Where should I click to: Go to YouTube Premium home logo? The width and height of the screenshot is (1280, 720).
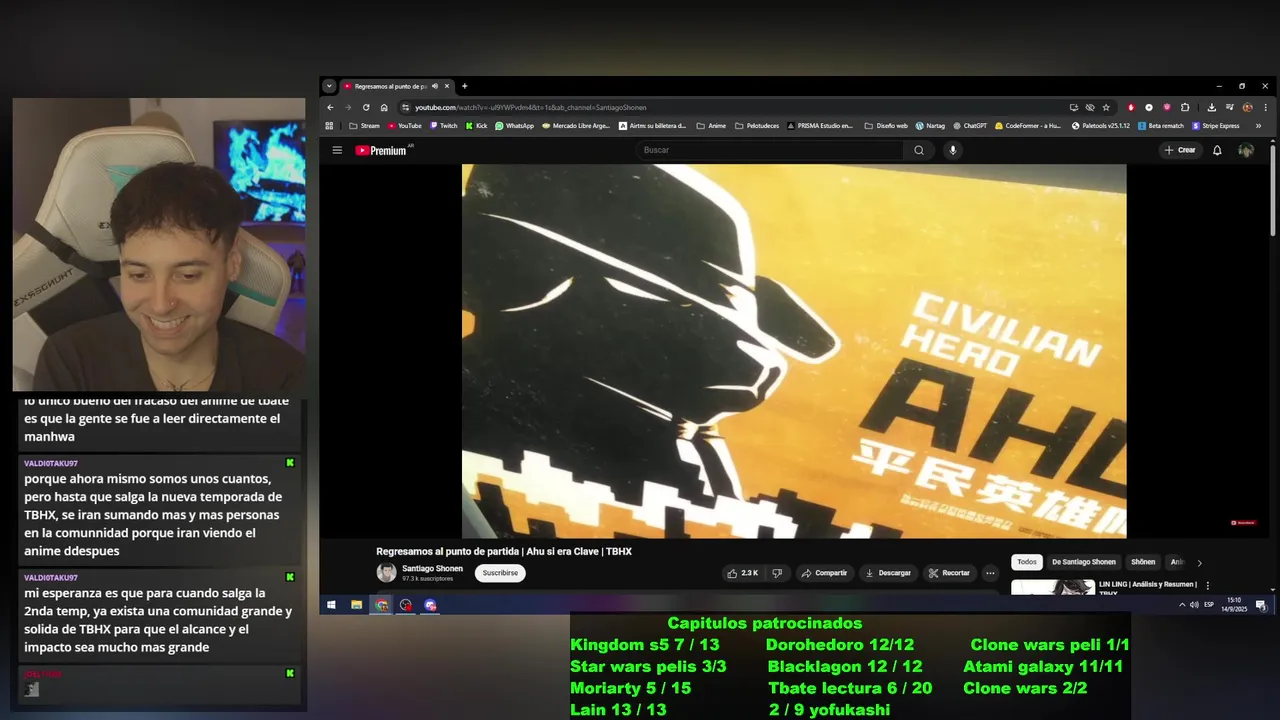383,150
